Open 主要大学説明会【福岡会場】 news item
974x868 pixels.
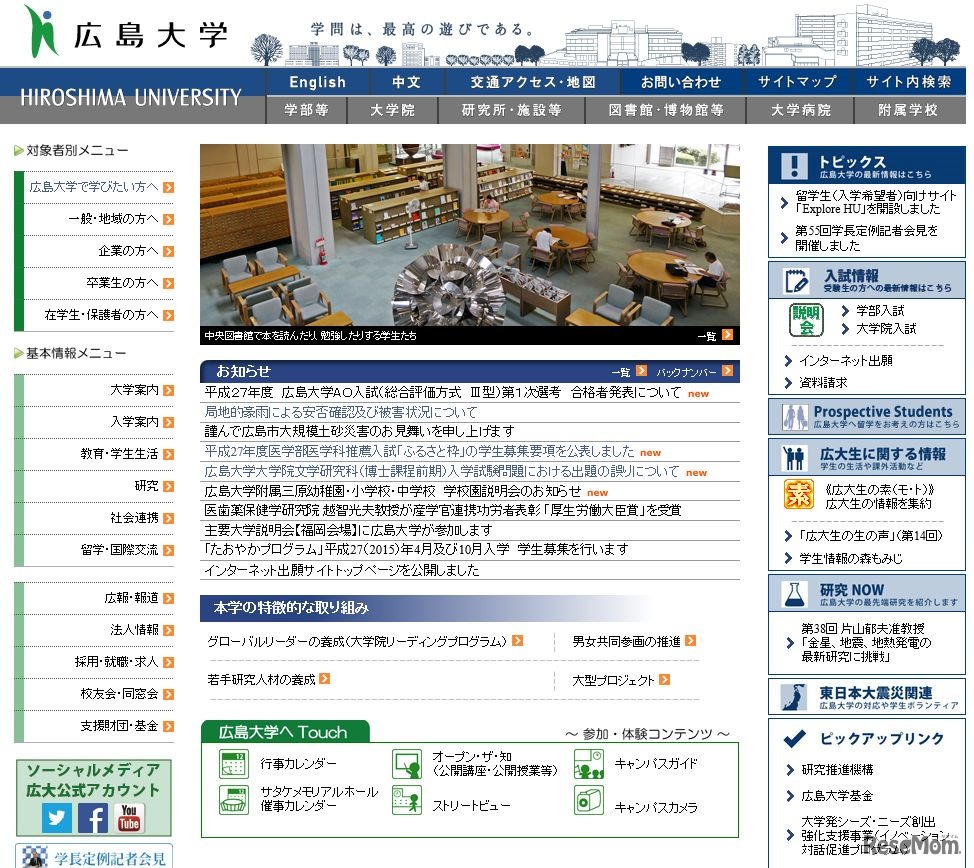click(348, 530)
